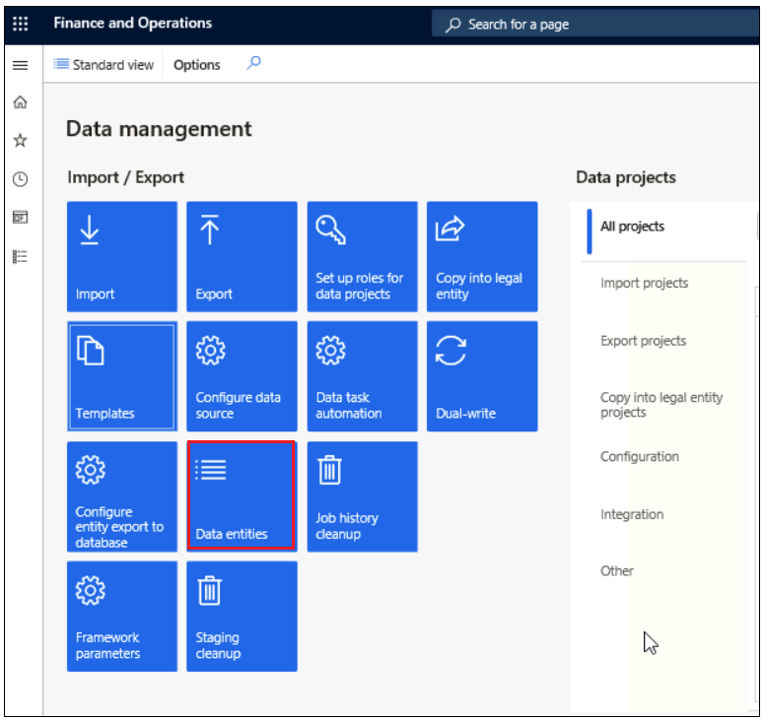Open Staging cleanup tile

242,616
